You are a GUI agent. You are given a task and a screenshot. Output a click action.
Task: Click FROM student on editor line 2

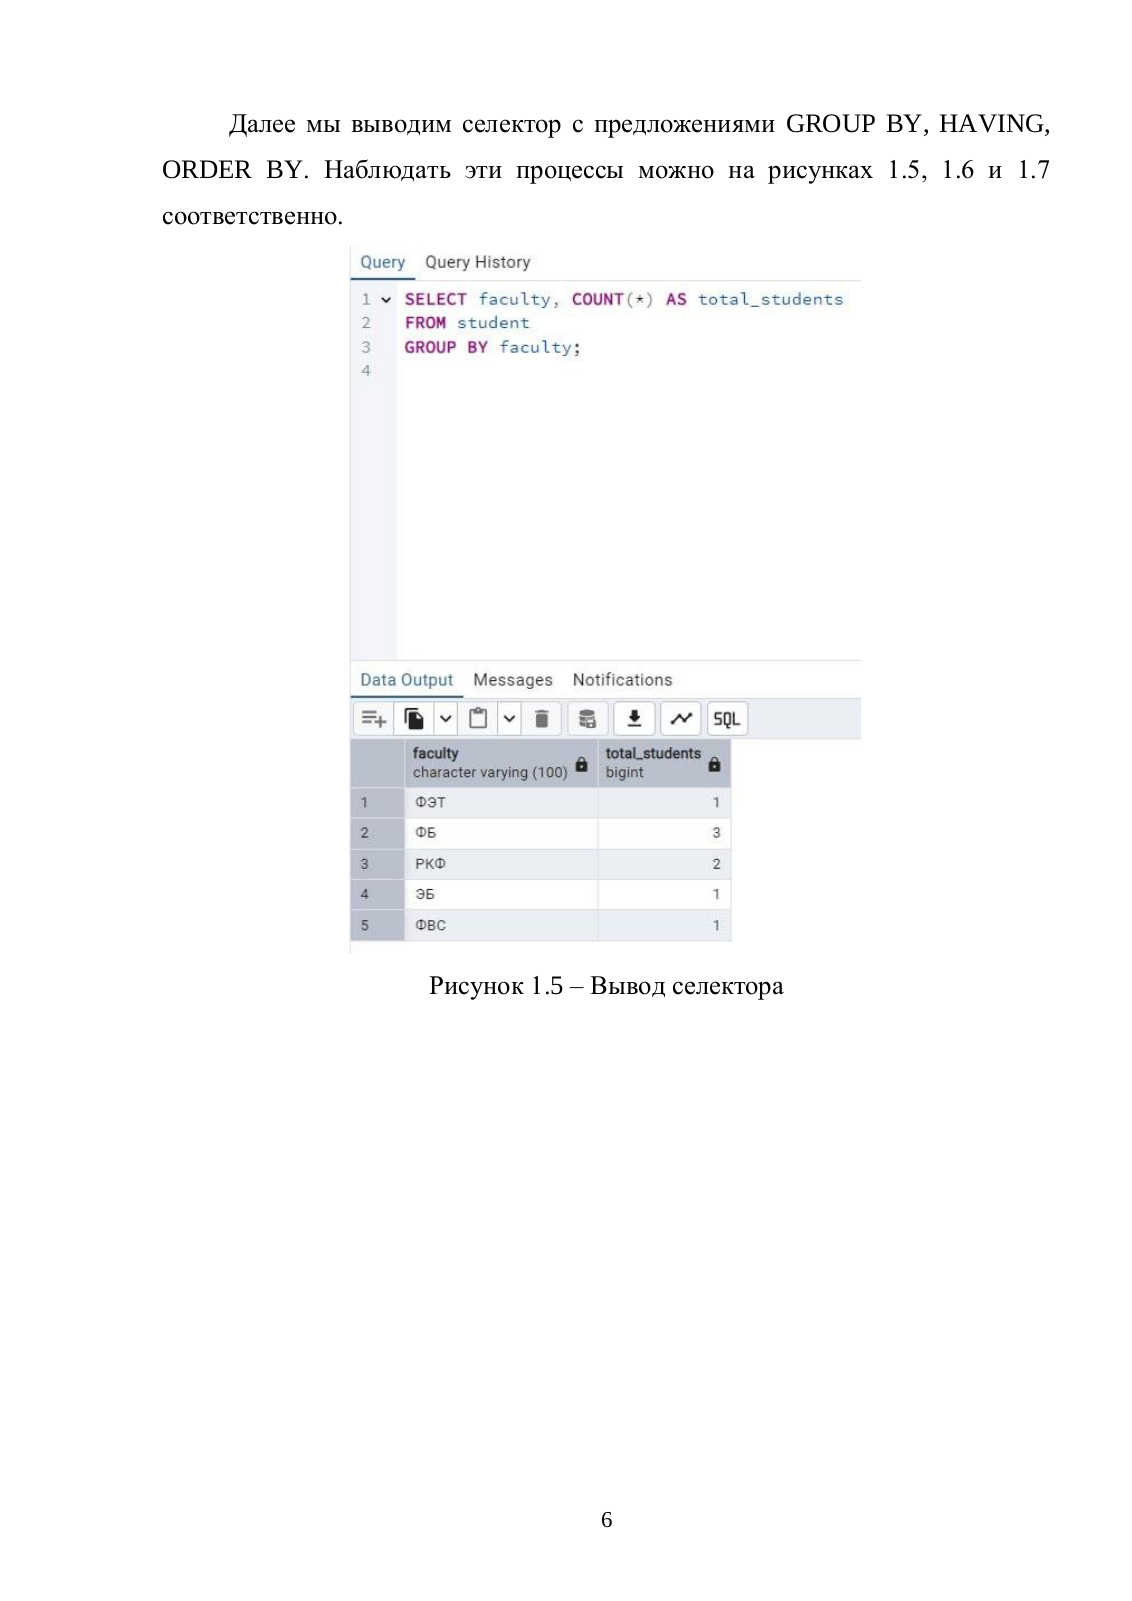click(467, 323)
